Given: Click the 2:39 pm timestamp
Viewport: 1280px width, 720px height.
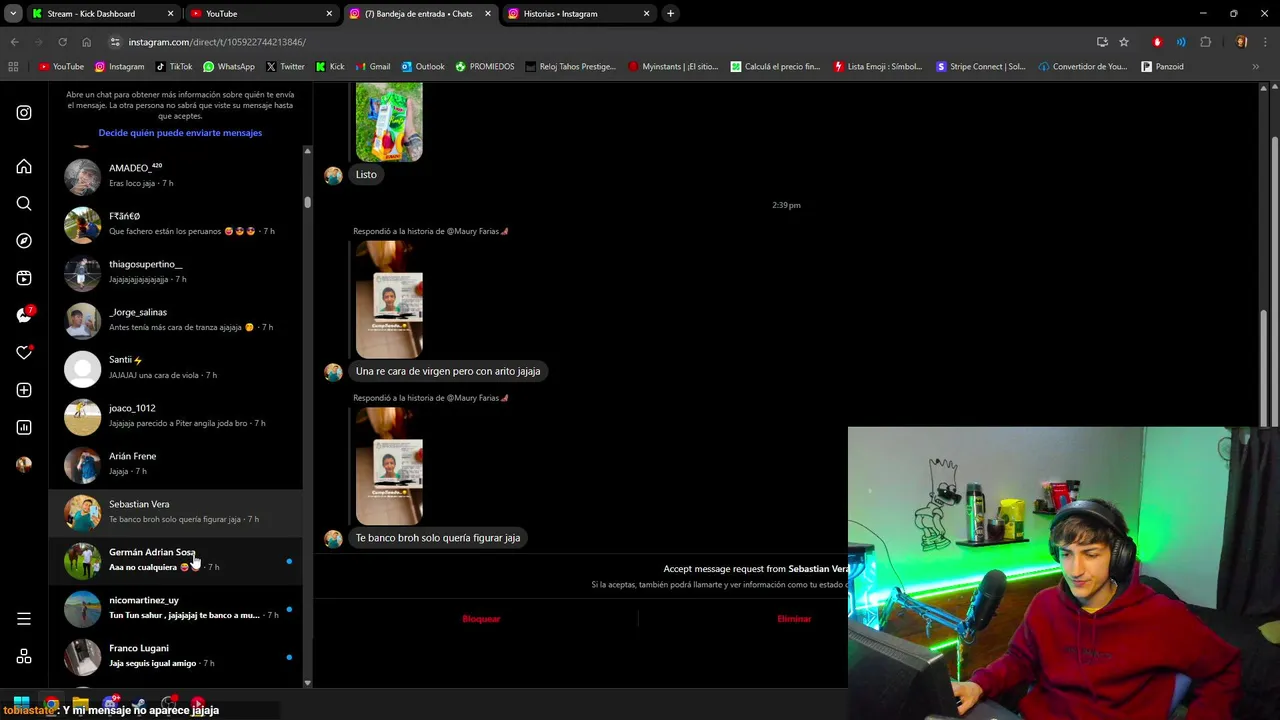Looking at the screenshot, I should tap(786, 205).
